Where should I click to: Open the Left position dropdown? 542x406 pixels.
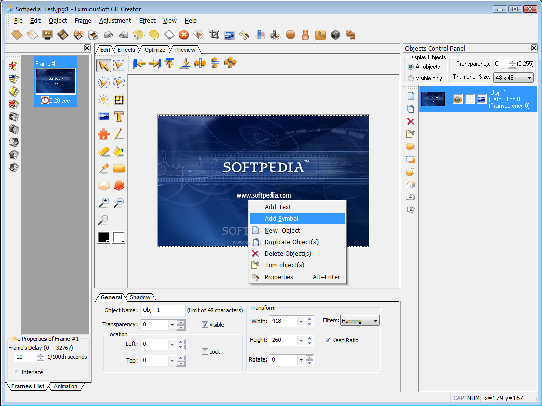click(172, 344)
